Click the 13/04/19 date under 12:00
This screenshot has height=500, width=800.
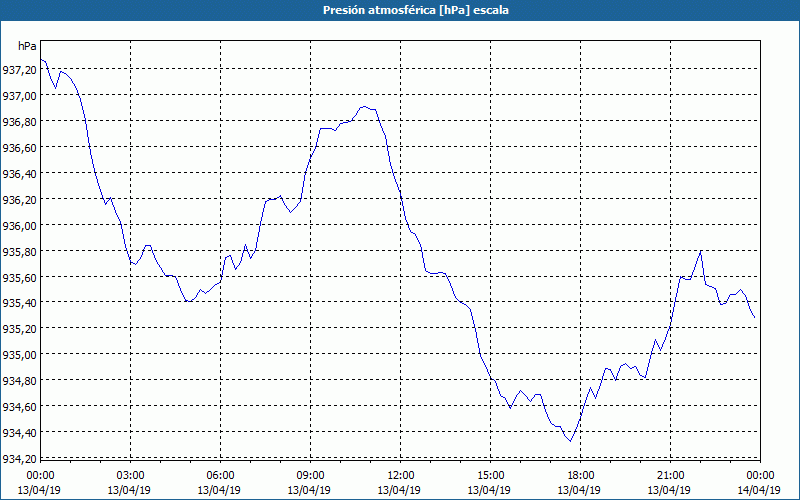tap(399, 490)
